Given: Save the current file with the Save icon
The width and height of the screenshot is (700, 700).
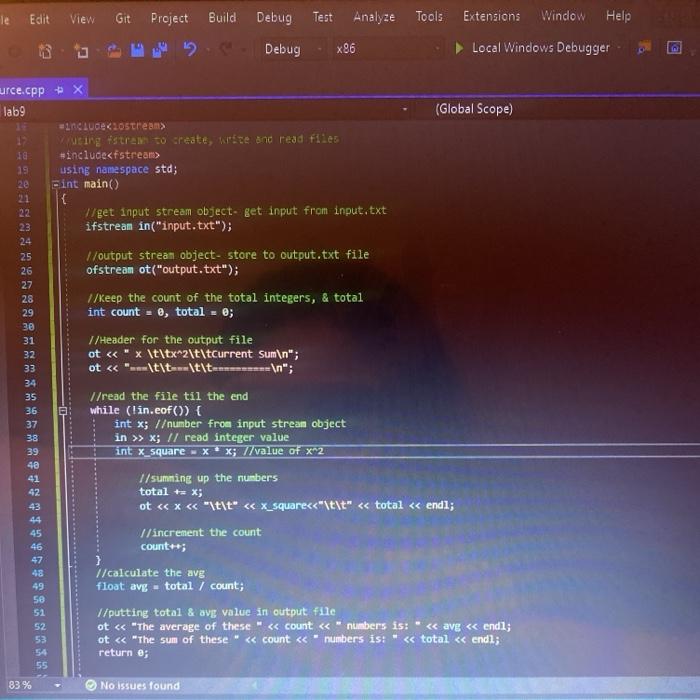Looking at the screenshot, I should [x=138, y=50].
